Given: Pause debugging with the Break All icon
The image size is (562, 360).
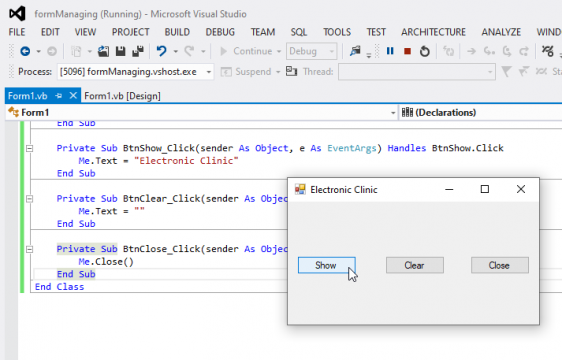Looking at the screenshot, I should [390, 51].
